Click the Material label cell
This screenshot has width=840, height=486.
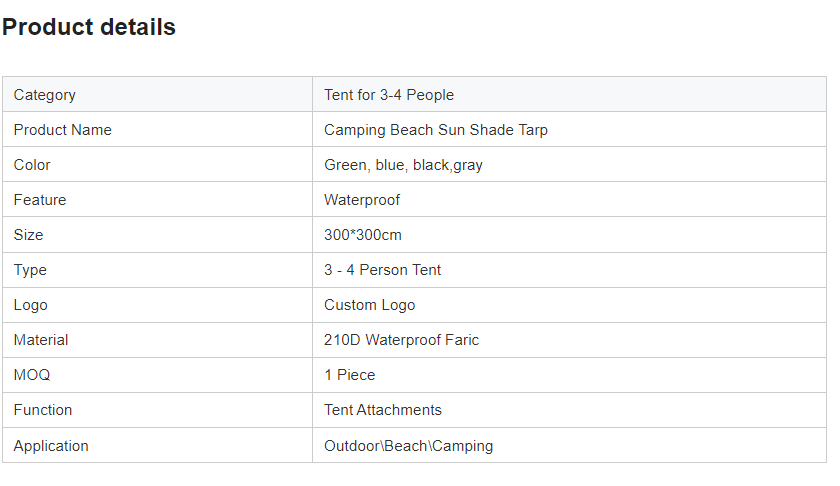[x=41, y=340]
